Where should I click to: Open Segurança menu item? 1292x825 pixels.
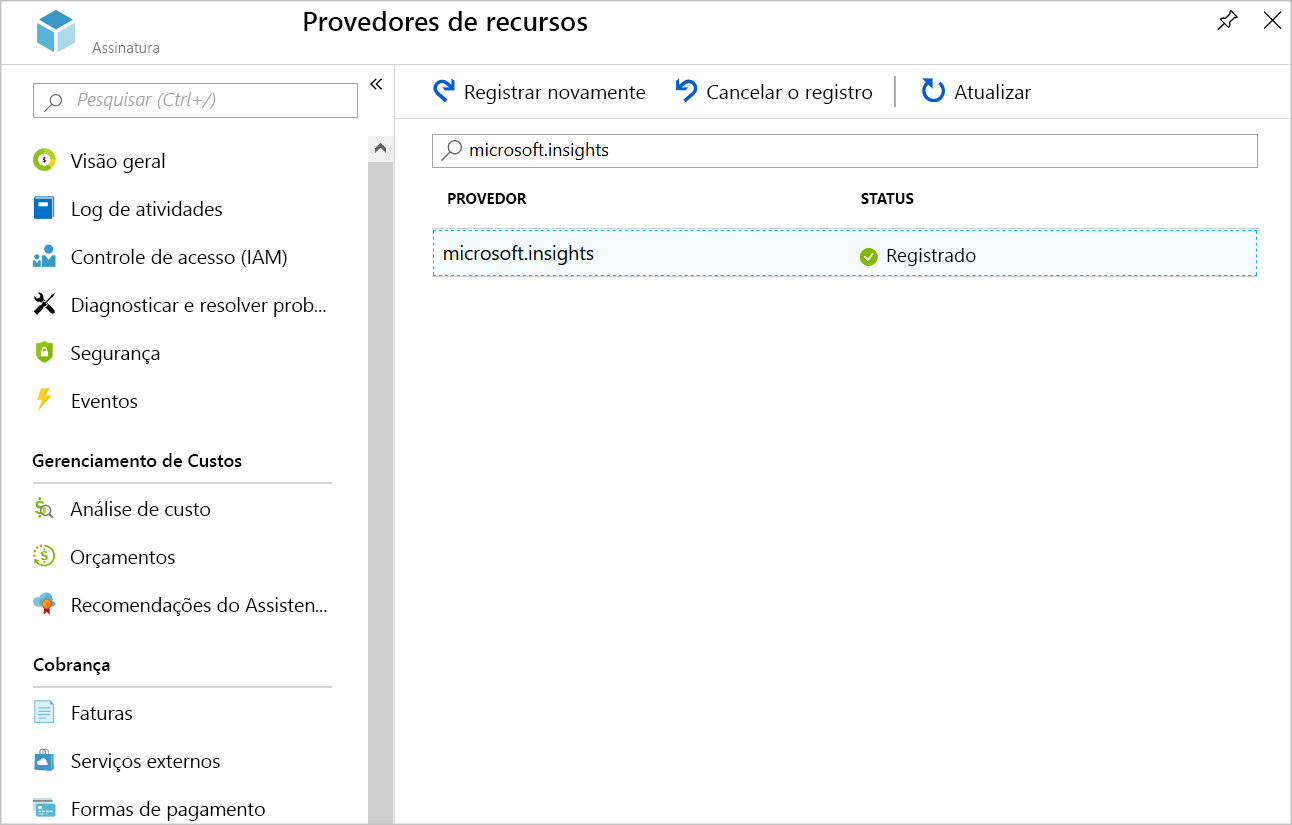point(115,353)
